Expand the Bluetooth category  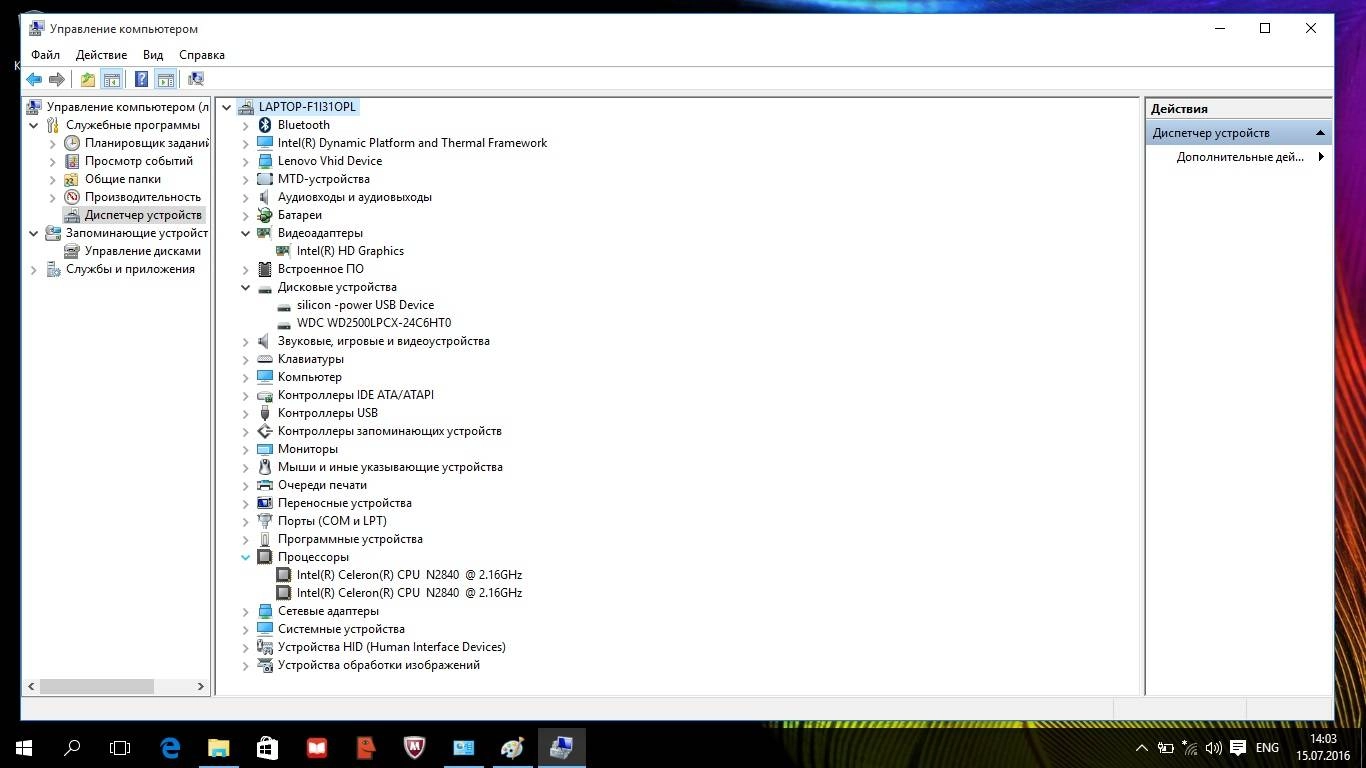246,125
